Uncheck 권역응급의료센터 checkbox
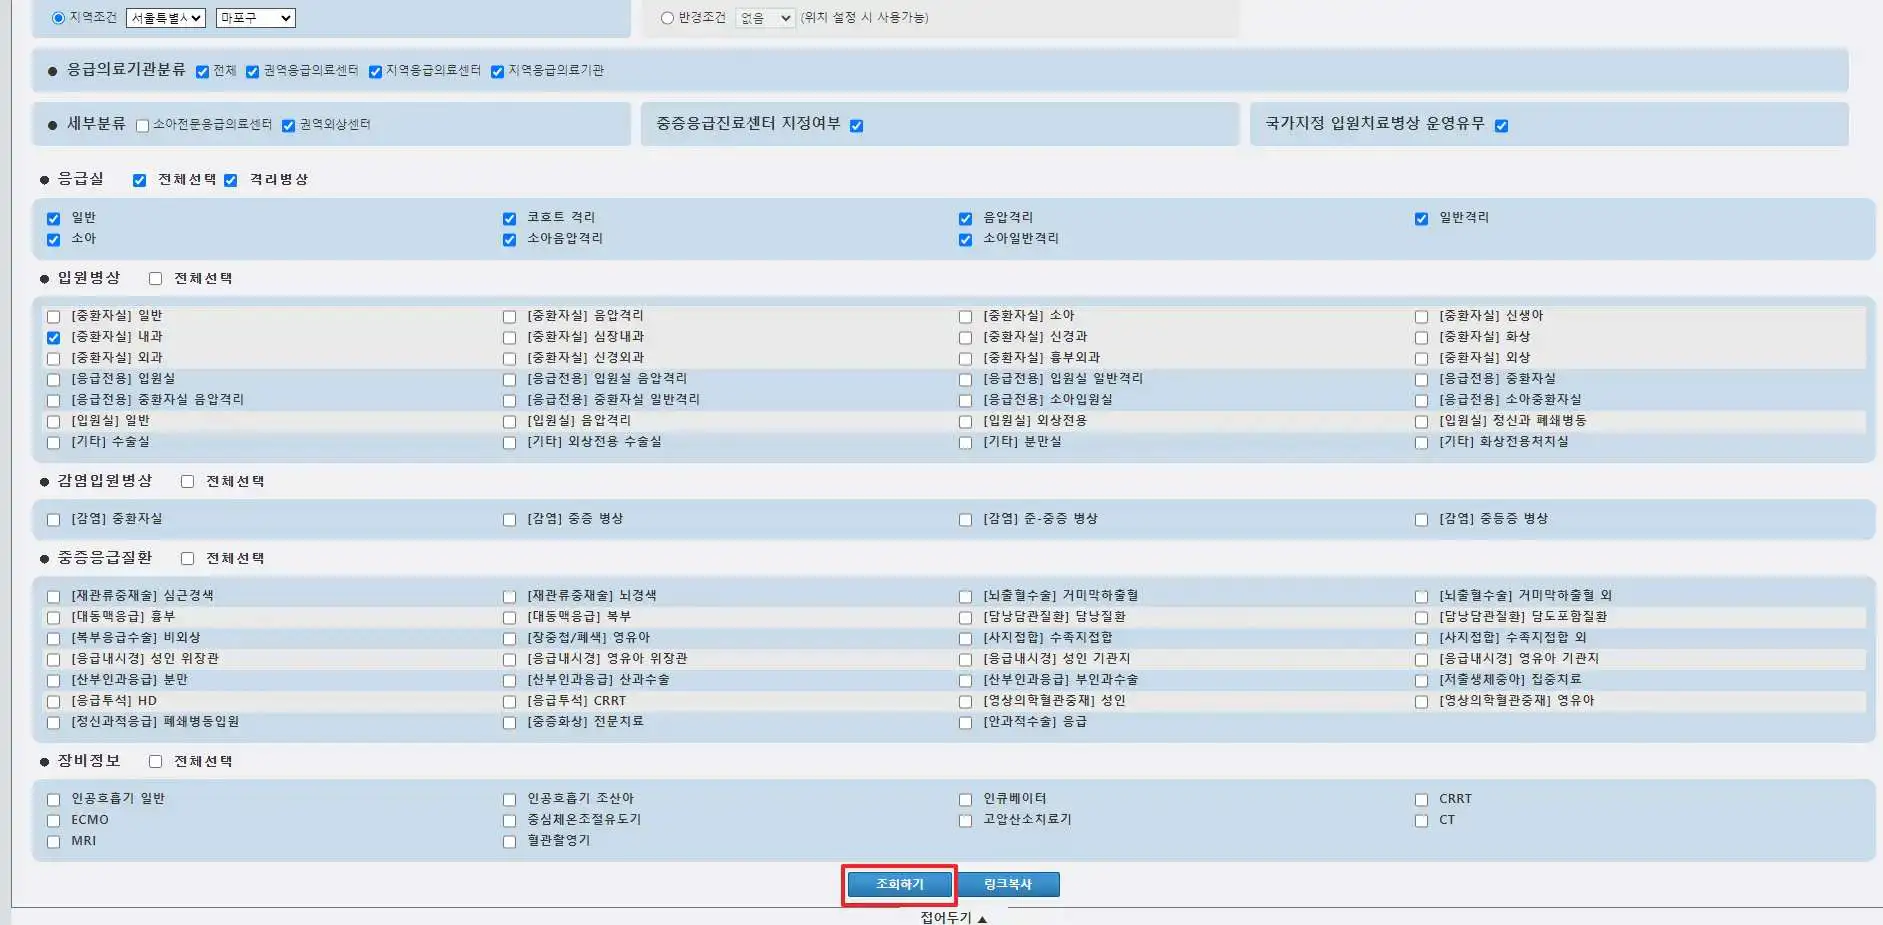Viewport: 1883px width, 925px height. click(252, 71)
